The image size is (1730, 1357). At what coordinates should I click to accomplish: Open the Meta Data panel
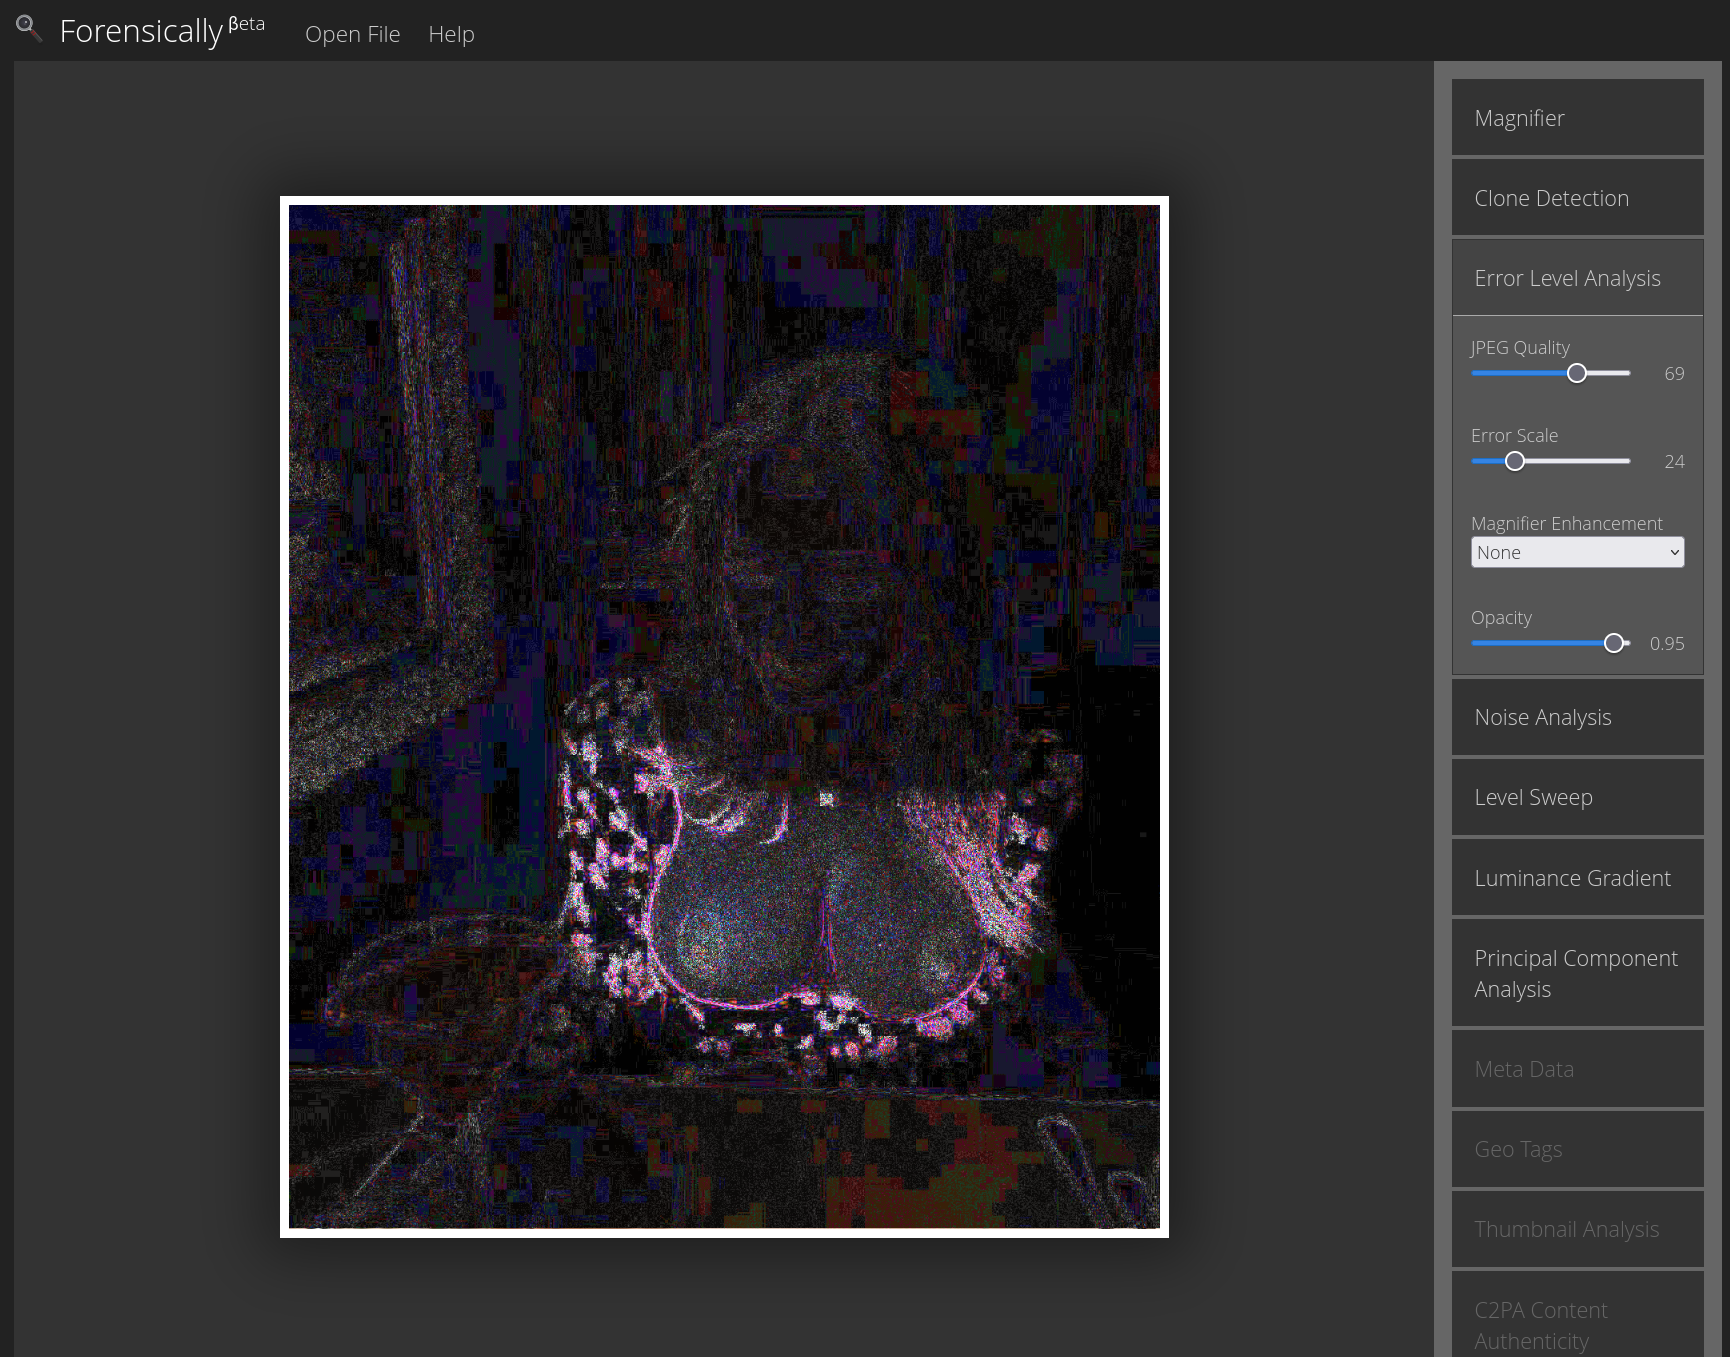(1577, 1069)
